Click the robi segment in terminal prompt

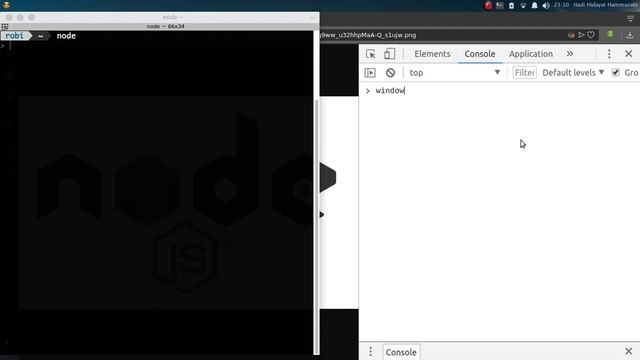(14, 36)
